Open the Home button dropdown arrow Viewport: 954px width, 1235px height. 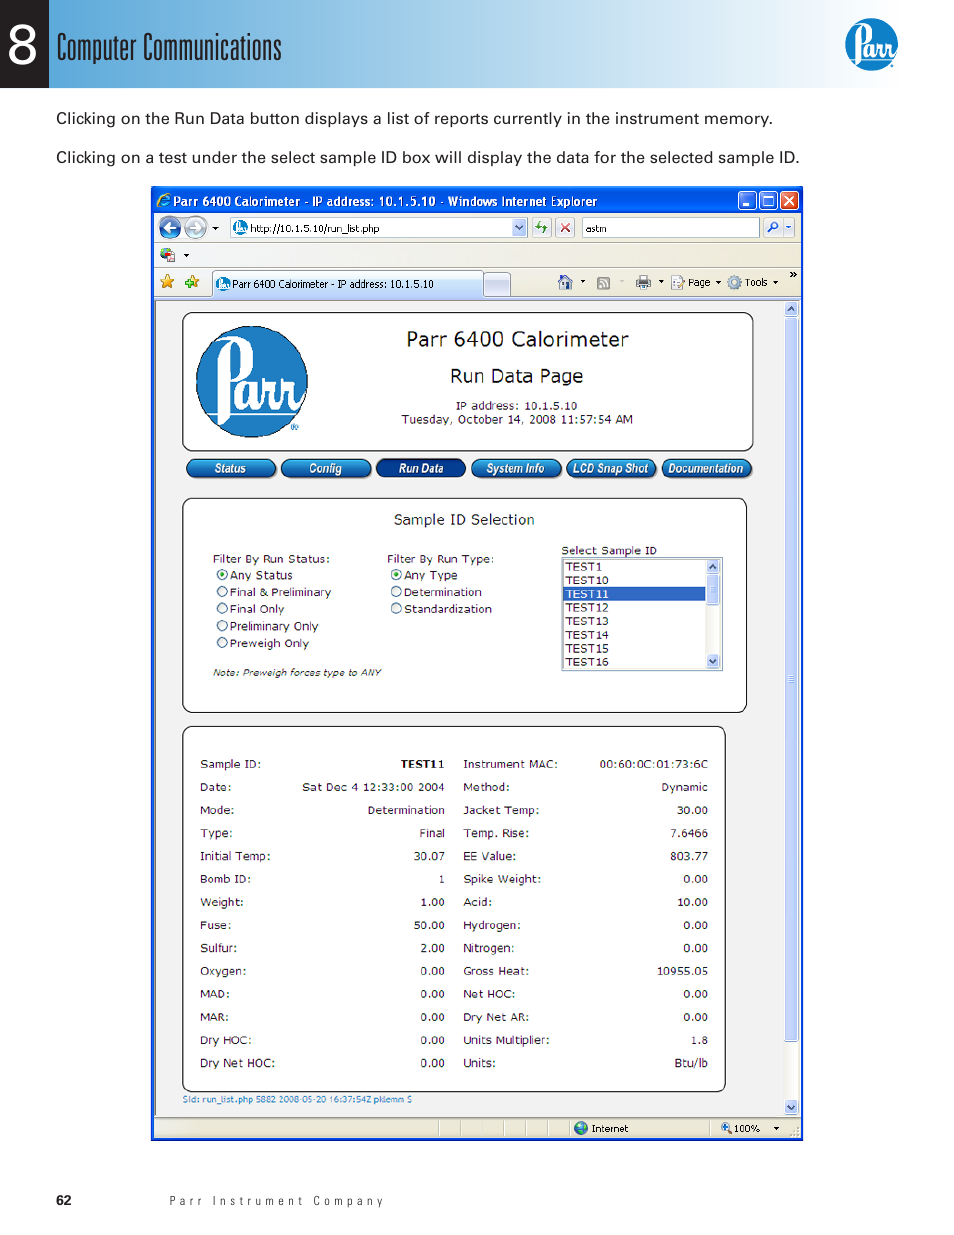point(583,282)
